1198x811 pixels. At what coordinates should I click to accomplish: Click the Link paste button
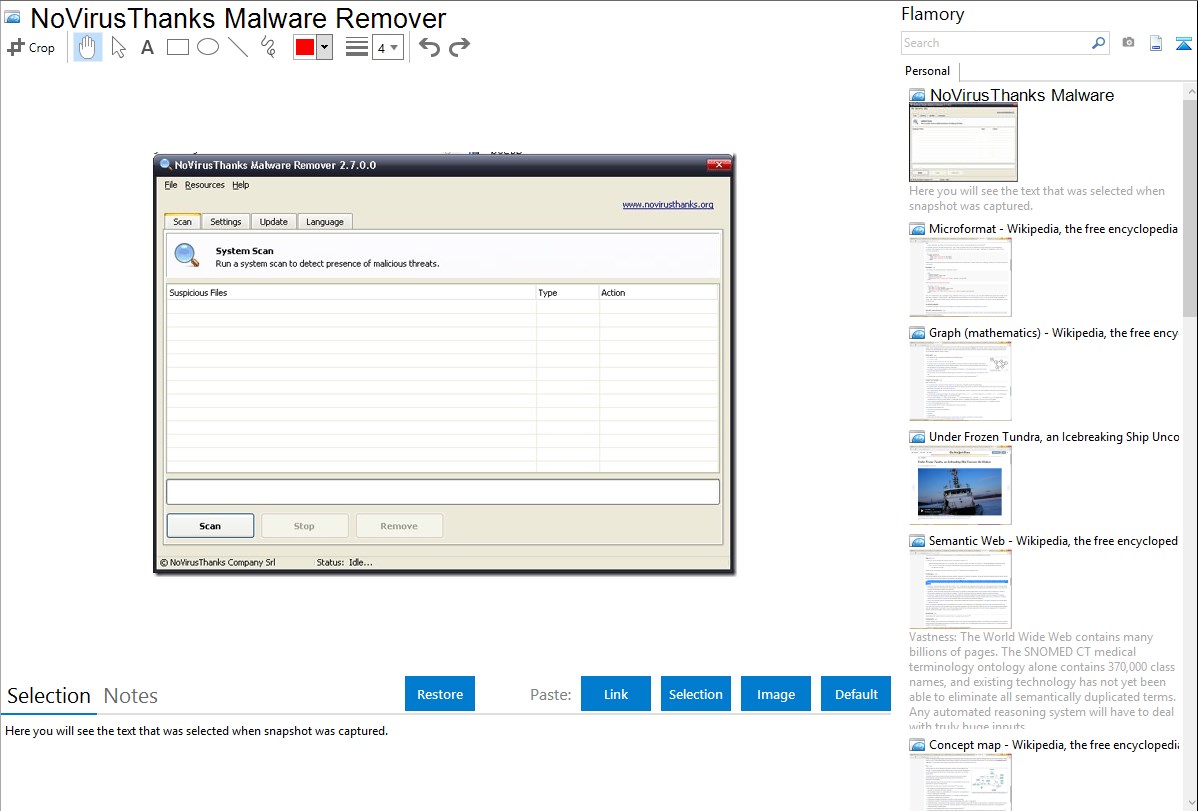point(616,694)
